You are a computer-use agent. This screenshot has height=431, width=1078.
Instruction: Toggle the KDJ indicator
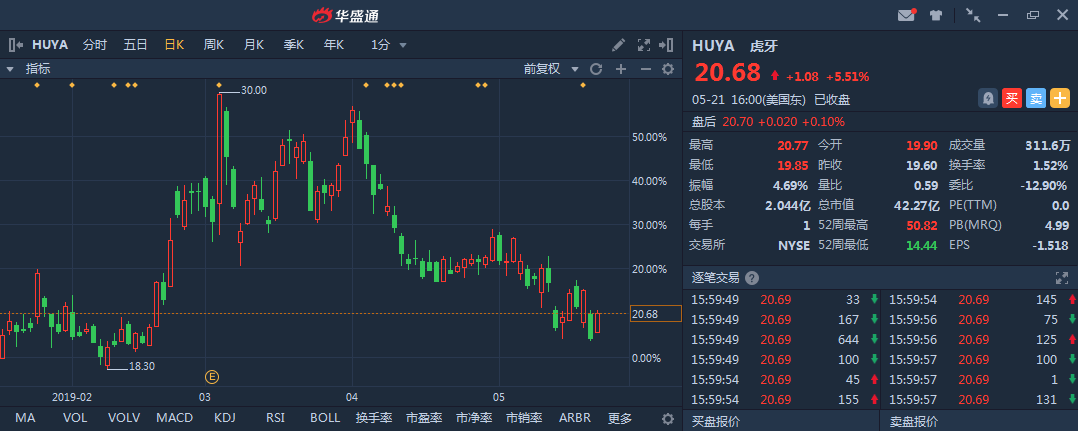(x=224, y=418)
